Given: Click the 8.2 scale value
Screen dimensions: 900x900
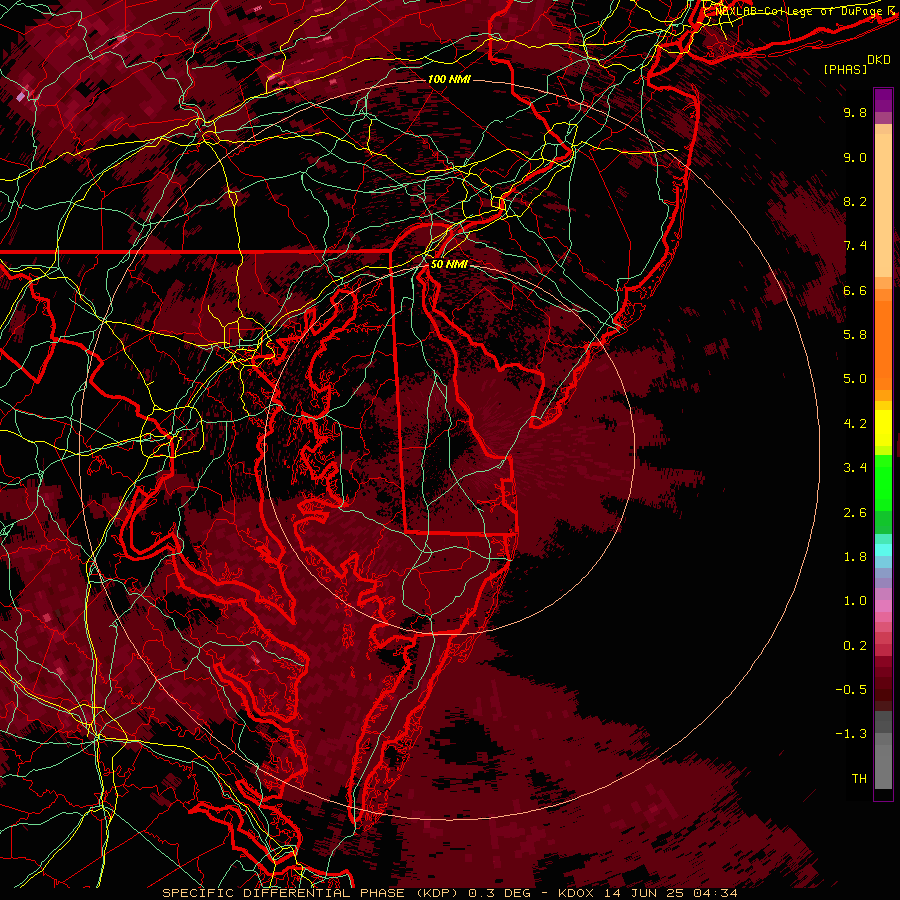Looking at the screenshot, I should 855,201.
